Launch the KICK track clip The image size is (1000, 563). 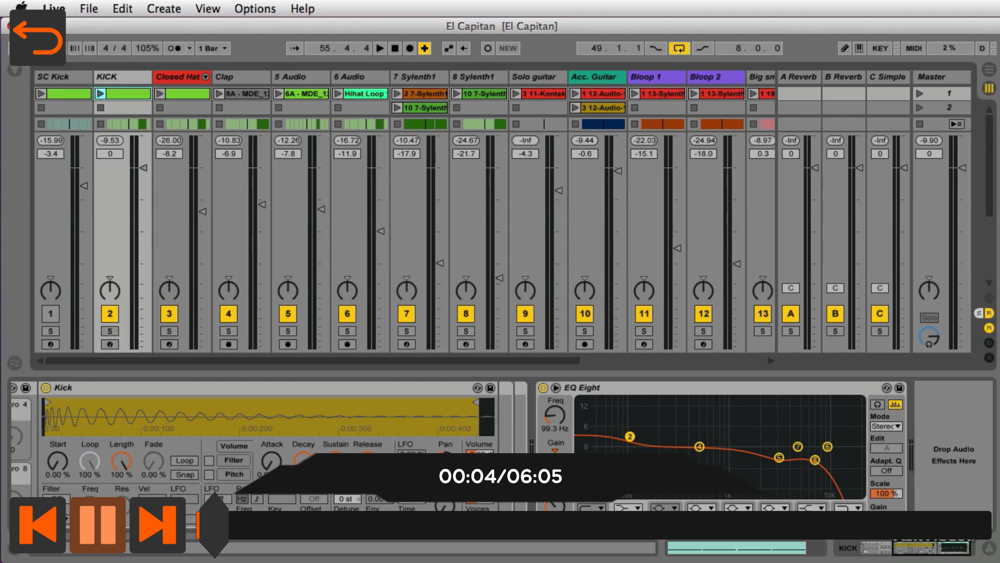tap(100, 94)
